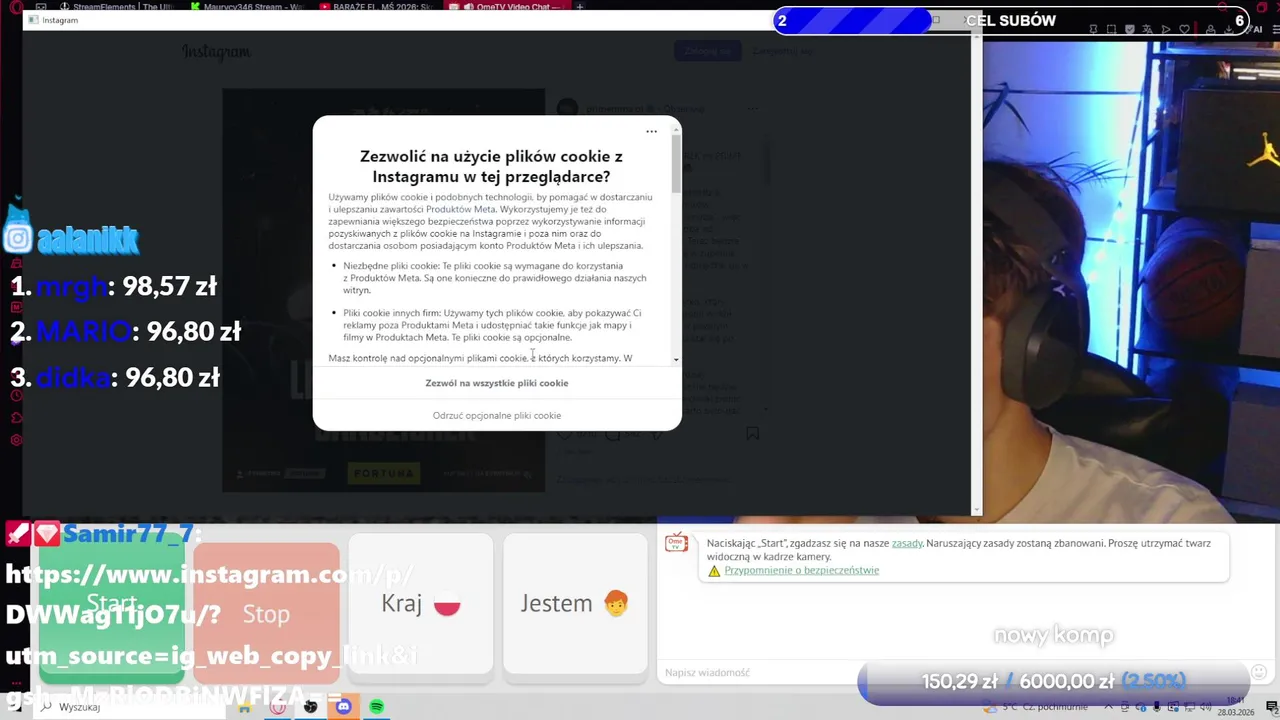This screenshot has height=720, width=1280.
Task: Click the Instagram logo in page header
Action: (216, 52)
